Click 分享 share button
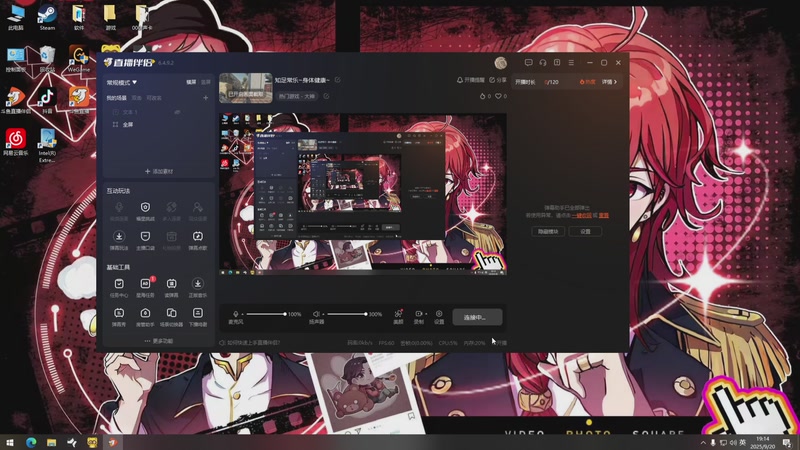This screenshot has width=800, height=450. click(x=498, y=80)
